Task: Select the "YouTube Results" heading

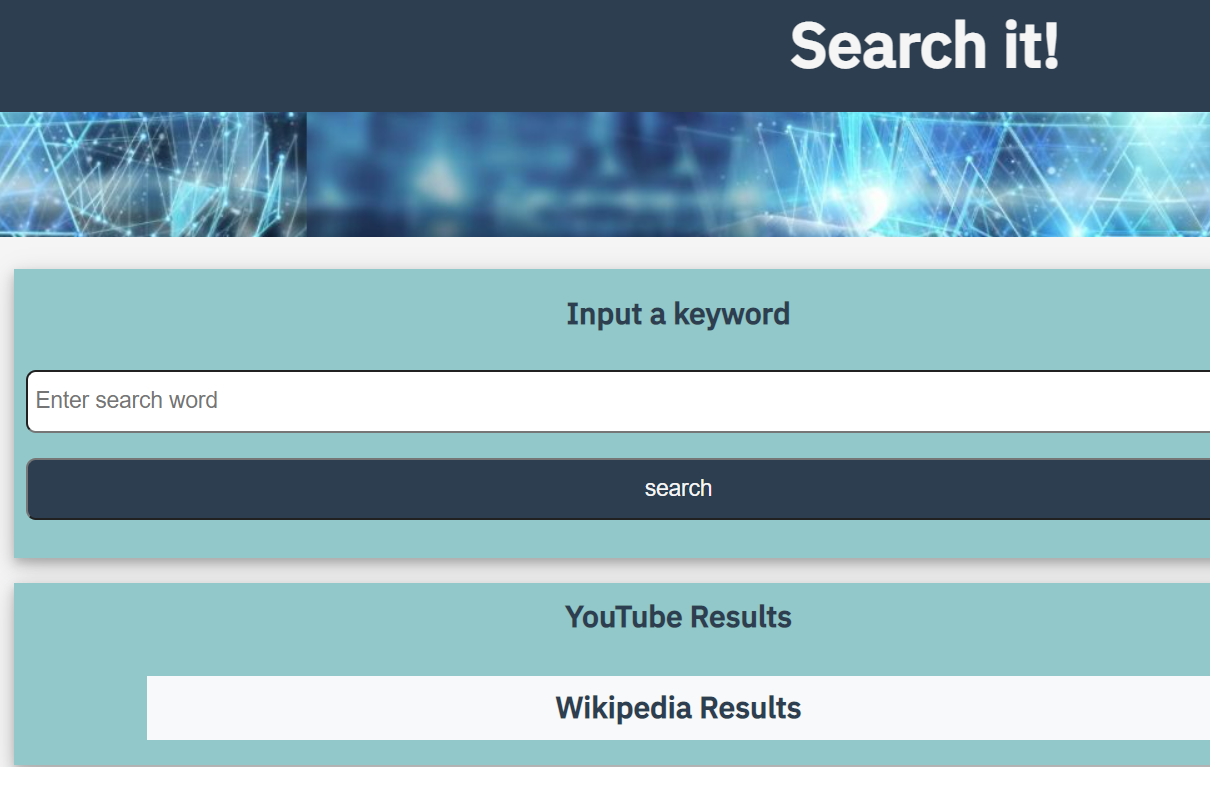Action: coord(677,617)
